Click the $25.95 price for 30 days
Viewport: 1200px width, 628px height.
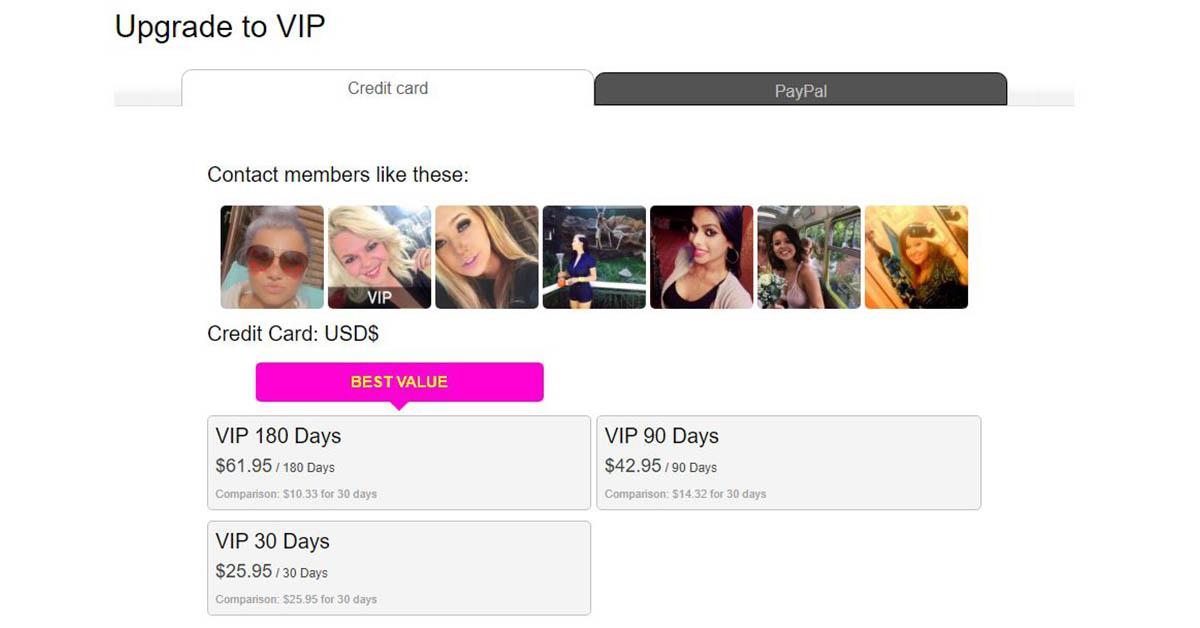(244, 571)
